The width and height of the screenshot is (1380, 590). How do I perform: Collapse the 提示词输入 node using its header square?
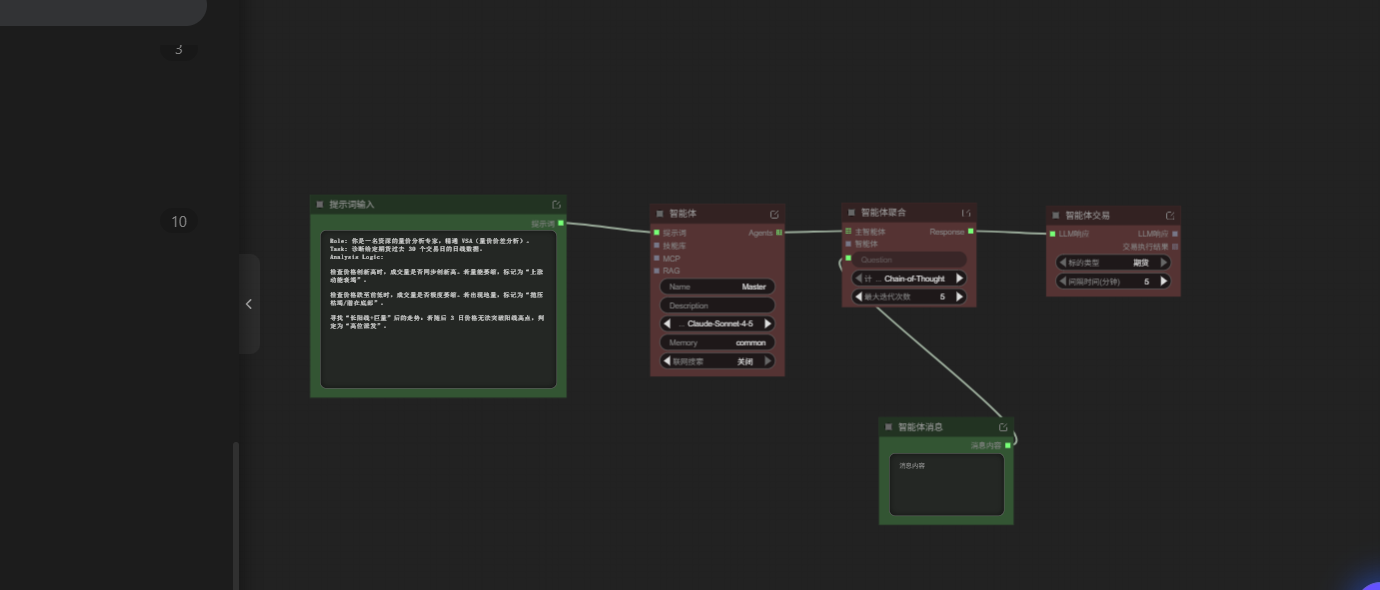(320, 205)
